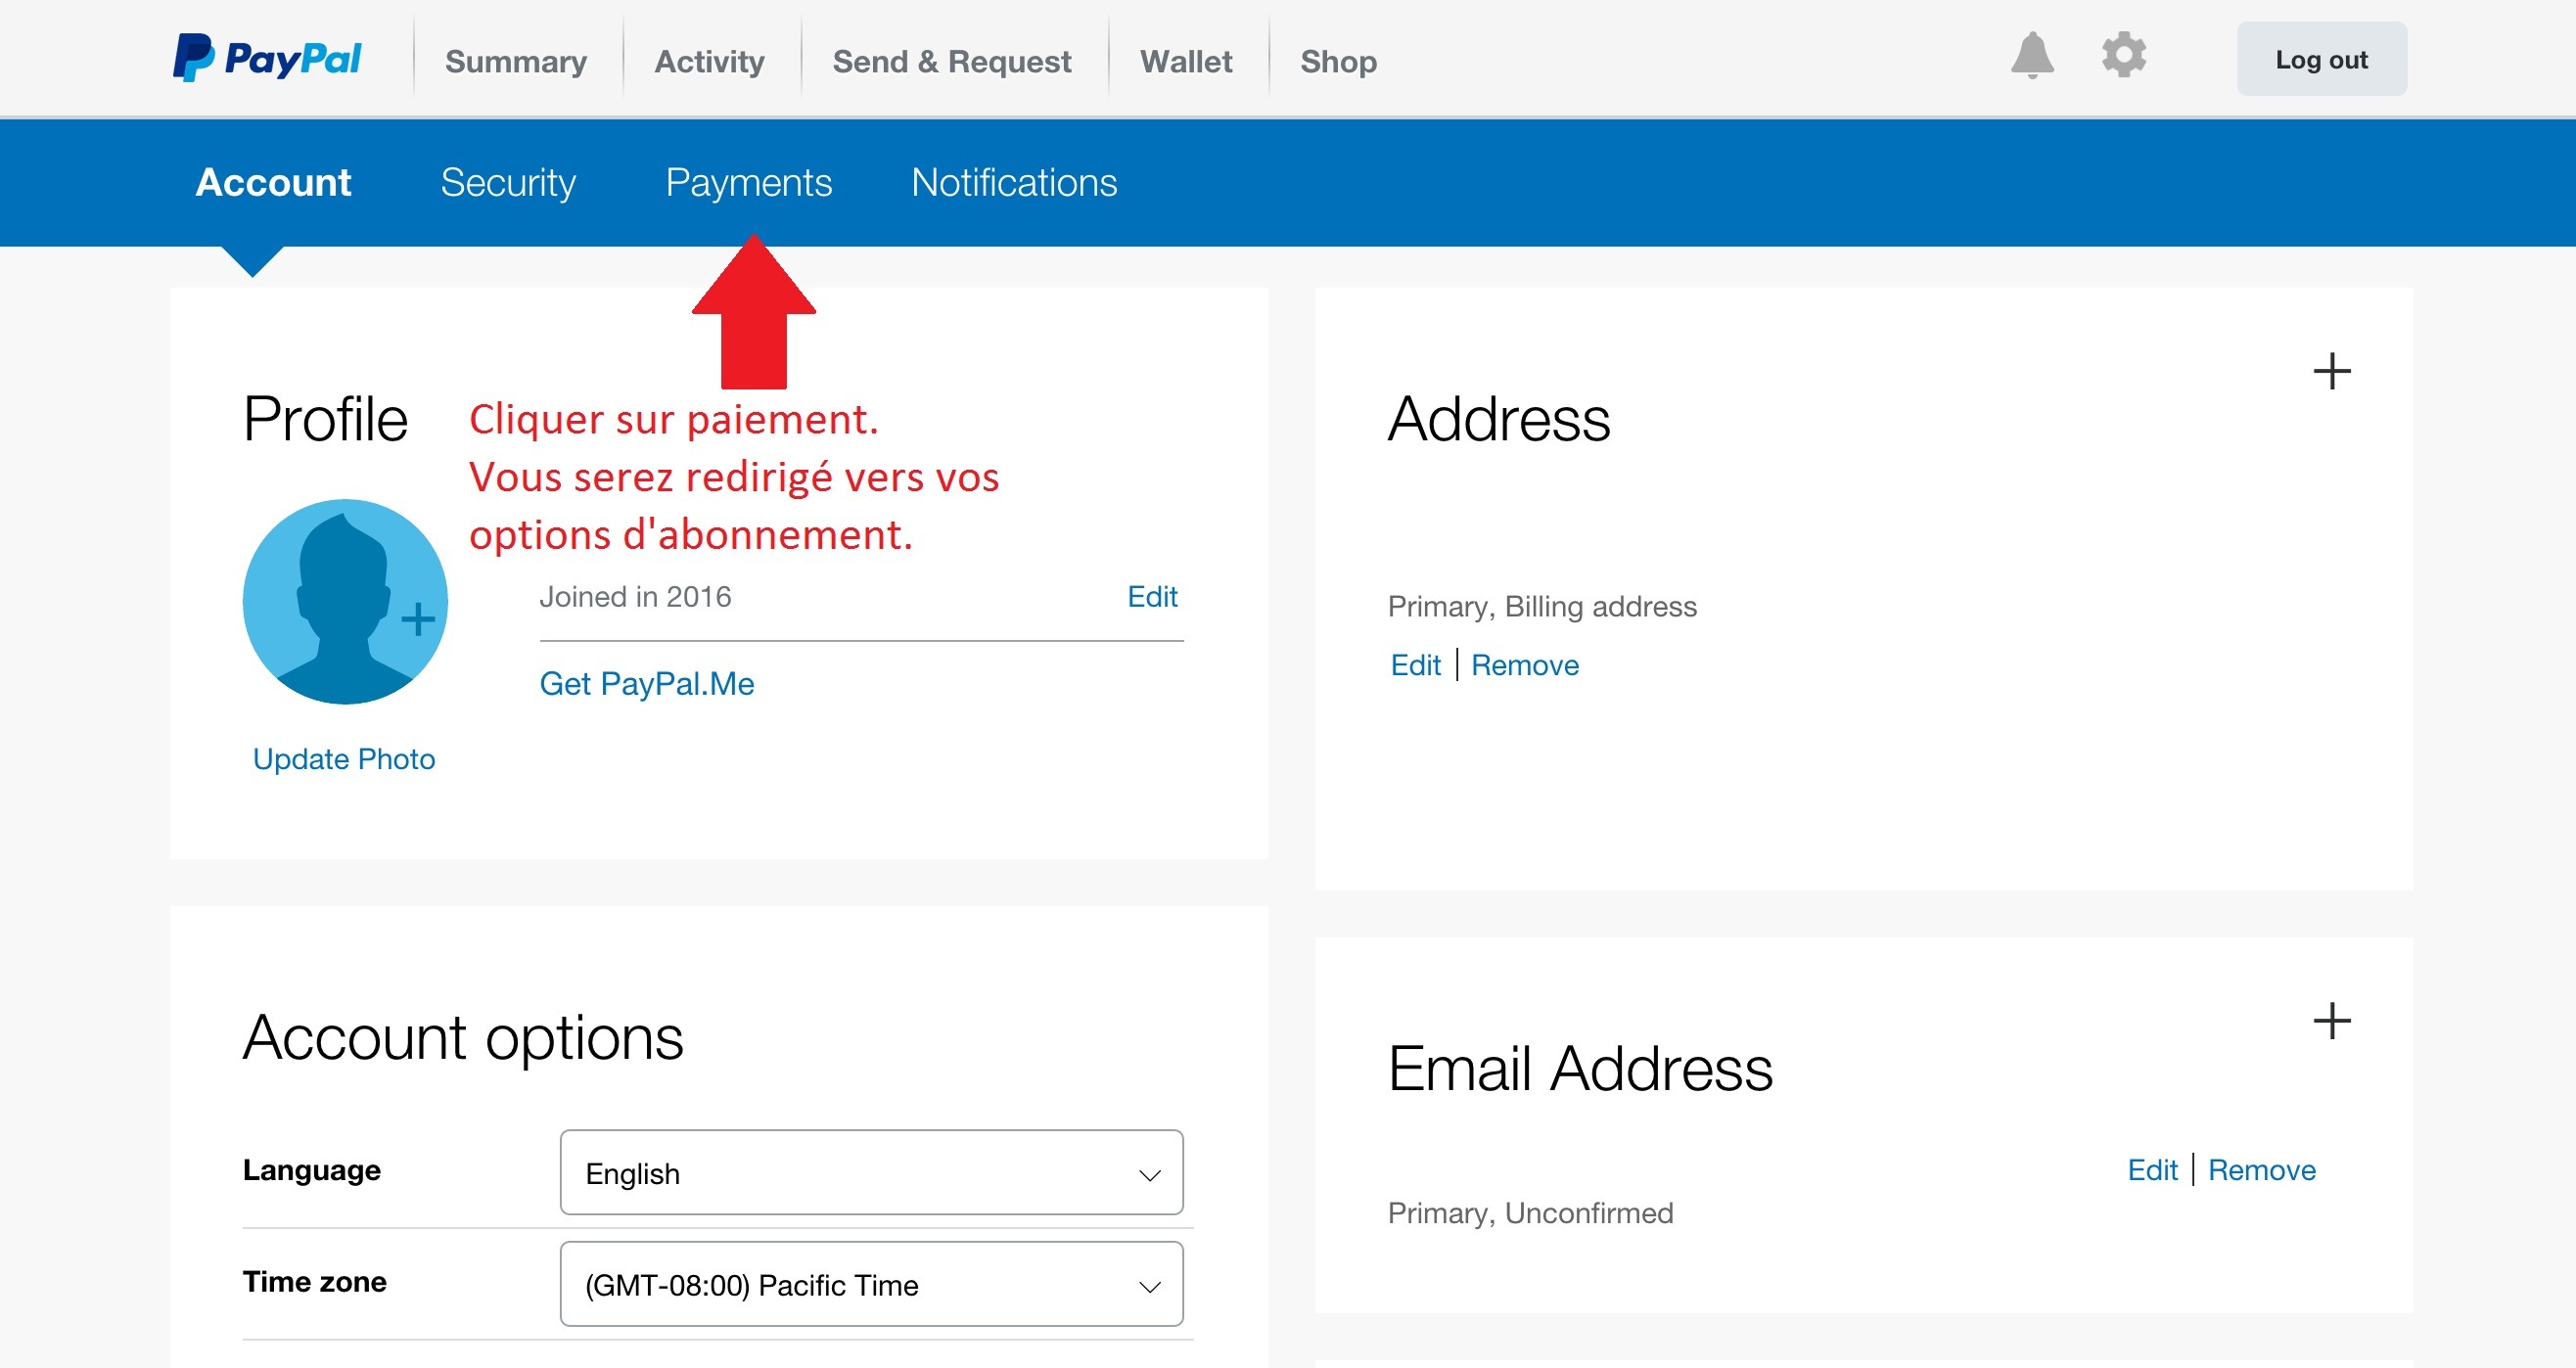Remove the primary email address
Screen dimensions: 2576x1368
tap(2261, 1170)
